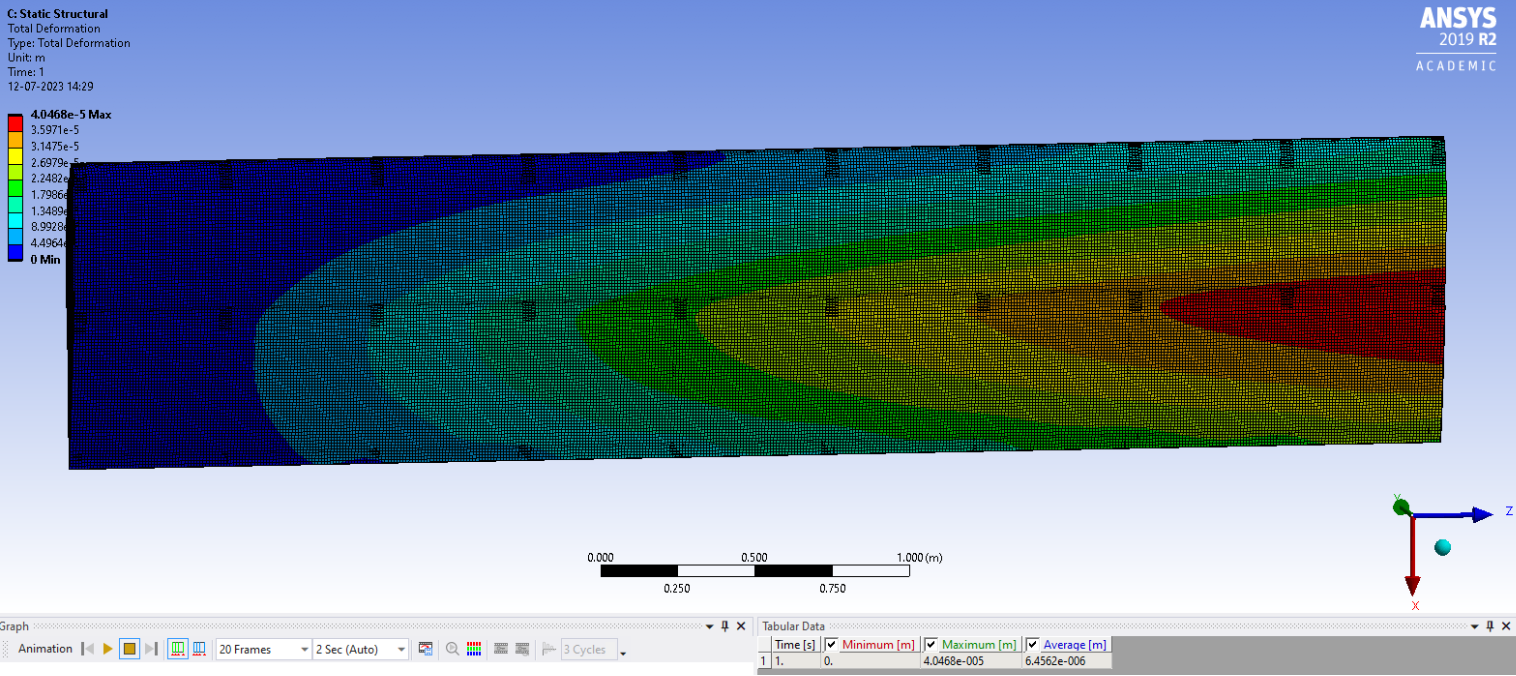1516x676 pixels.
Task: Select distributed frames animation mode icon
Action: tap(178, 649)
